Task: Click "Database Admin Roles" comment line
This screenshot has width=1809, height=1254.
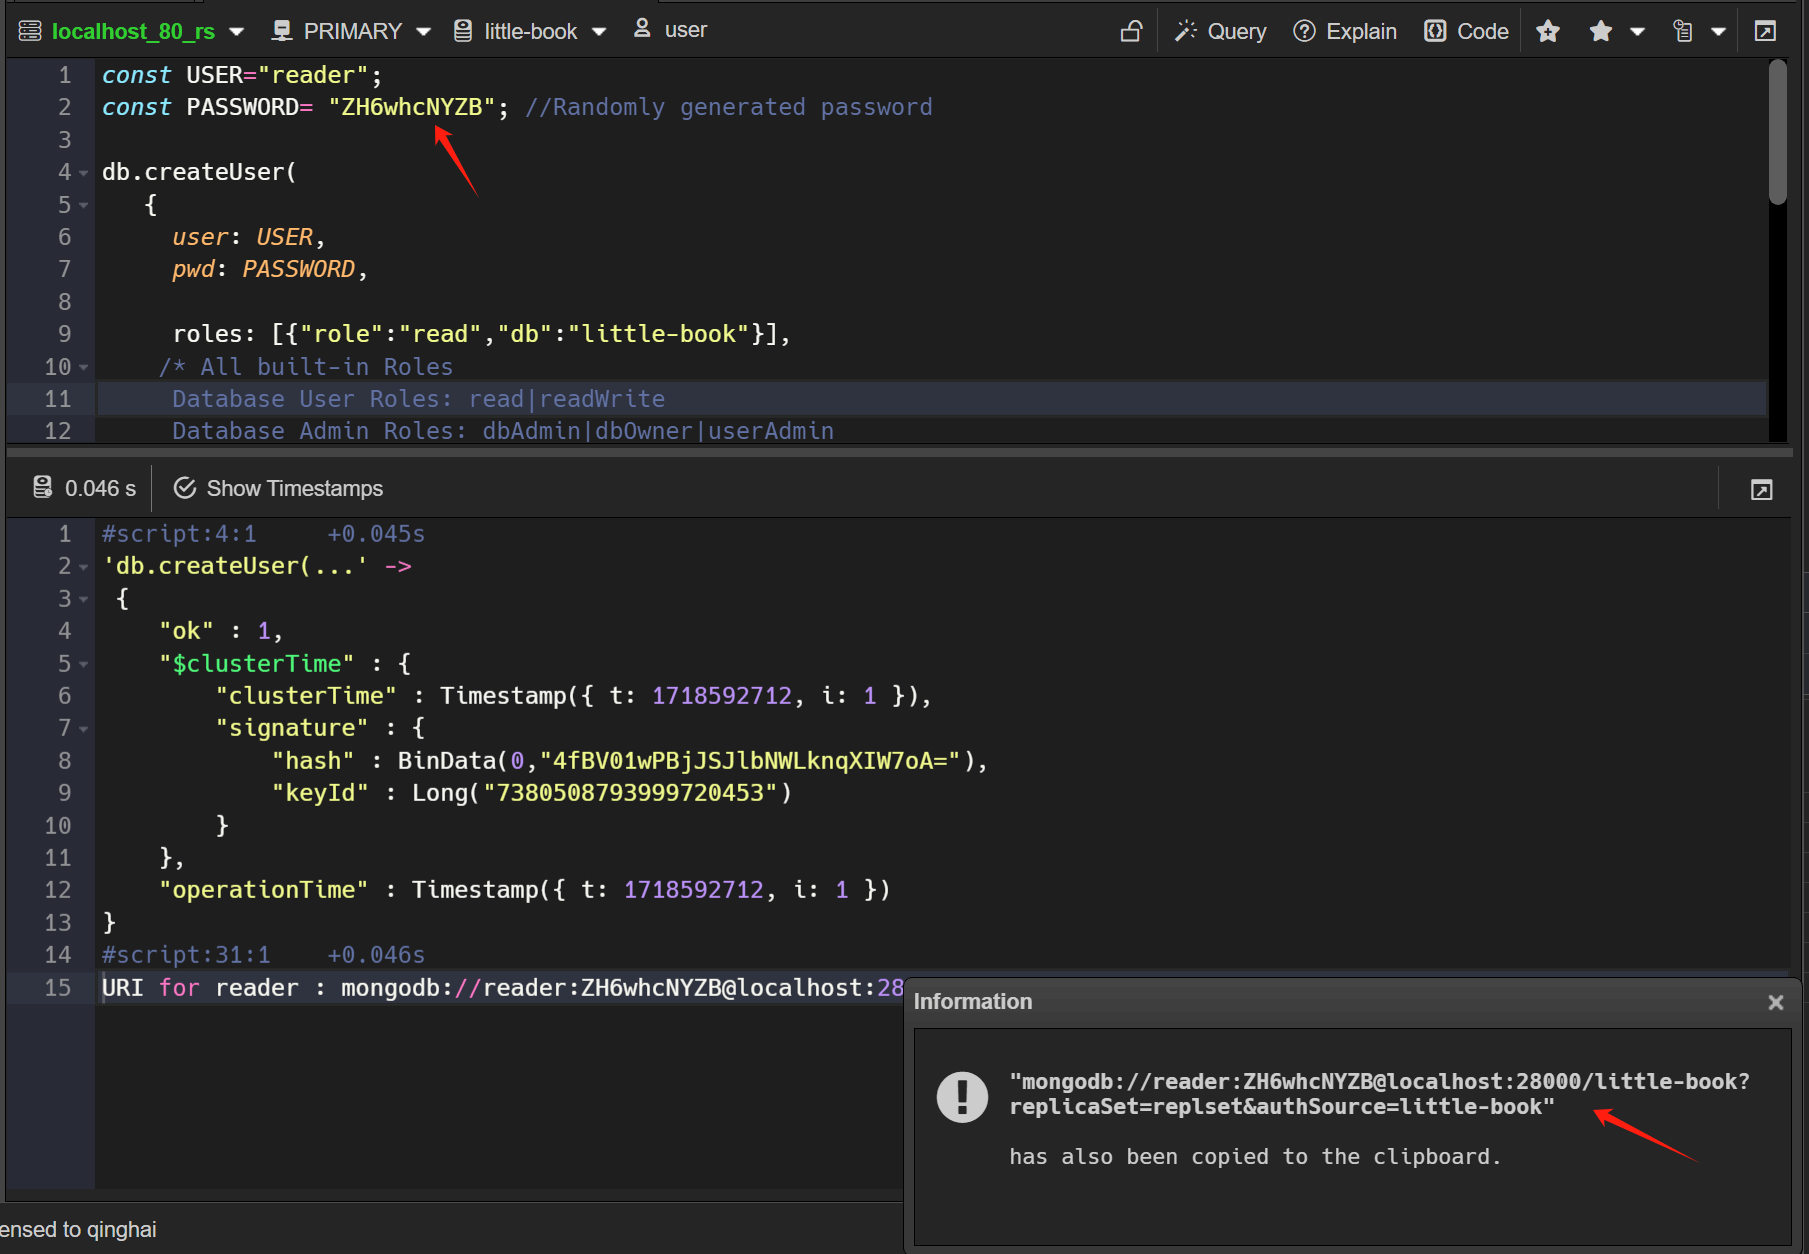Action: pos(503,431)
